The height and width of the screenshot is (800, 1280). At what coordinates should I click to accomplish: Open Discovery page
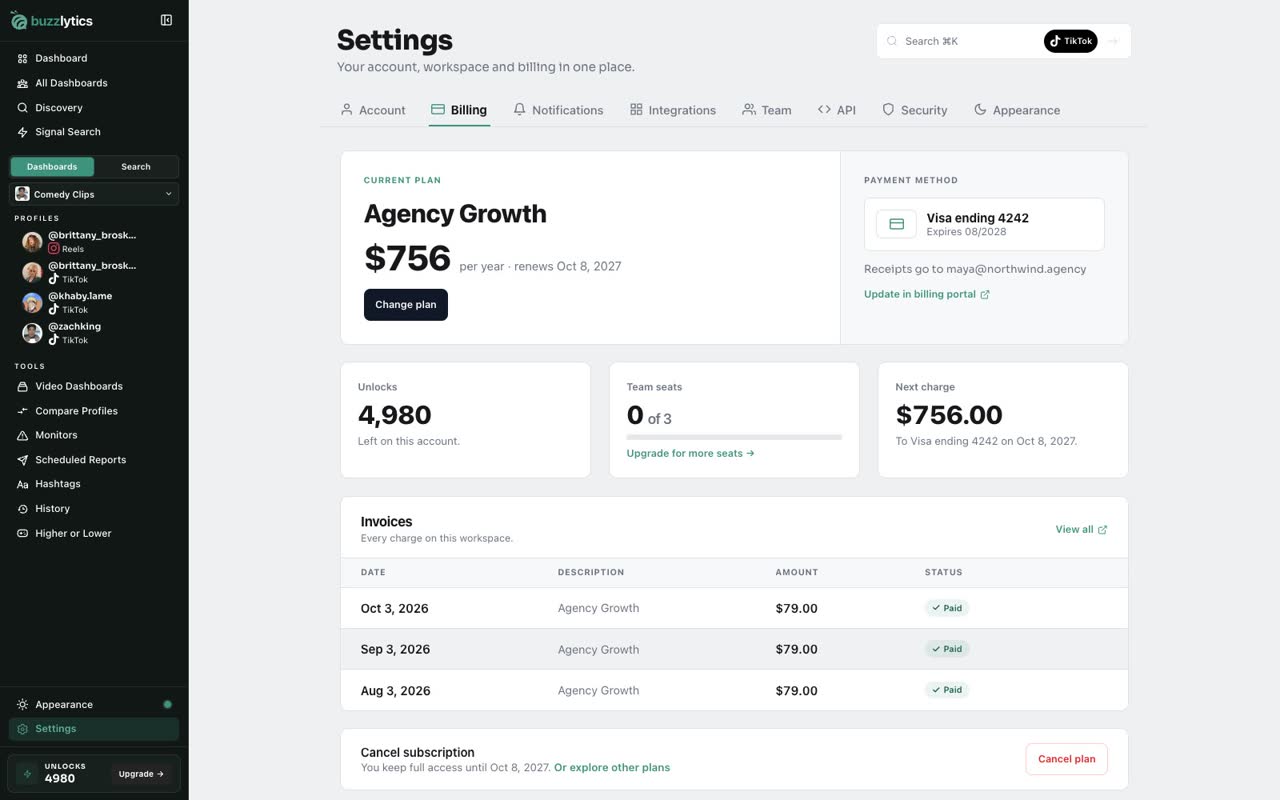point(94,107)
